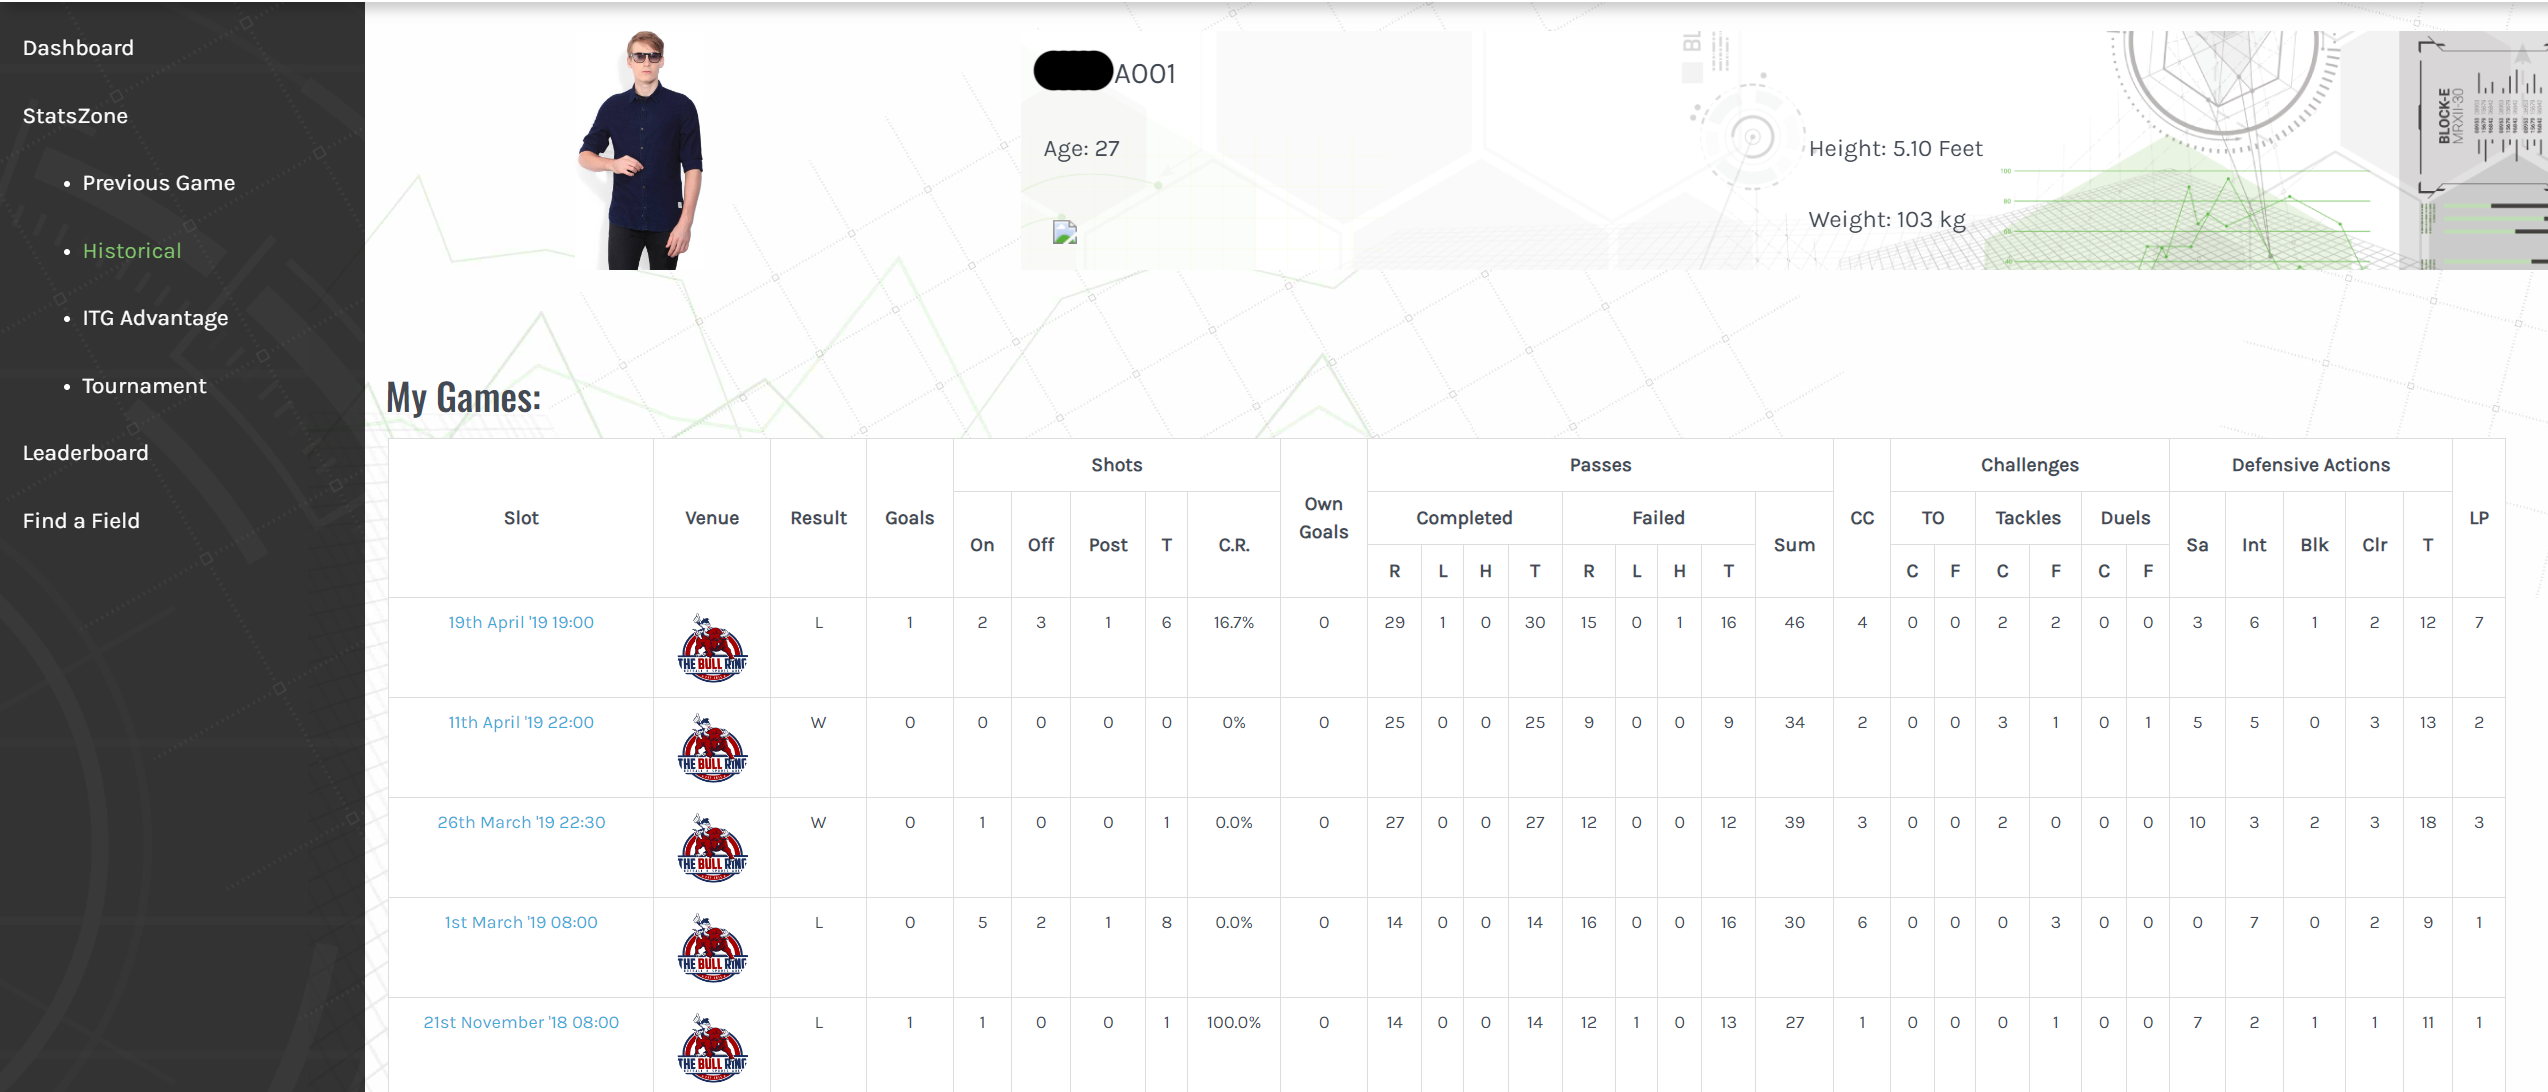Click The Bull Ring logo in 26th March row
Viewport: 2548px width, 1092px height.
[x=712, y=848]
